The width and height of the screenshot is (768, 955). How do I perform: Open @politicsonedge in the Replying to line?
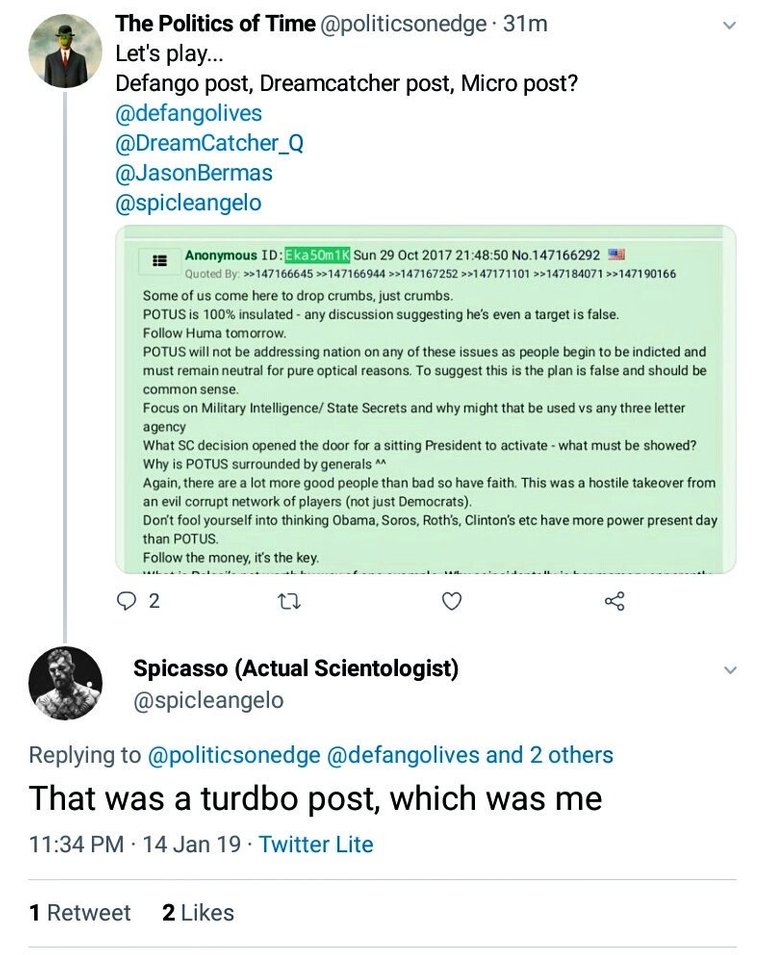click(x=233, y=755)
